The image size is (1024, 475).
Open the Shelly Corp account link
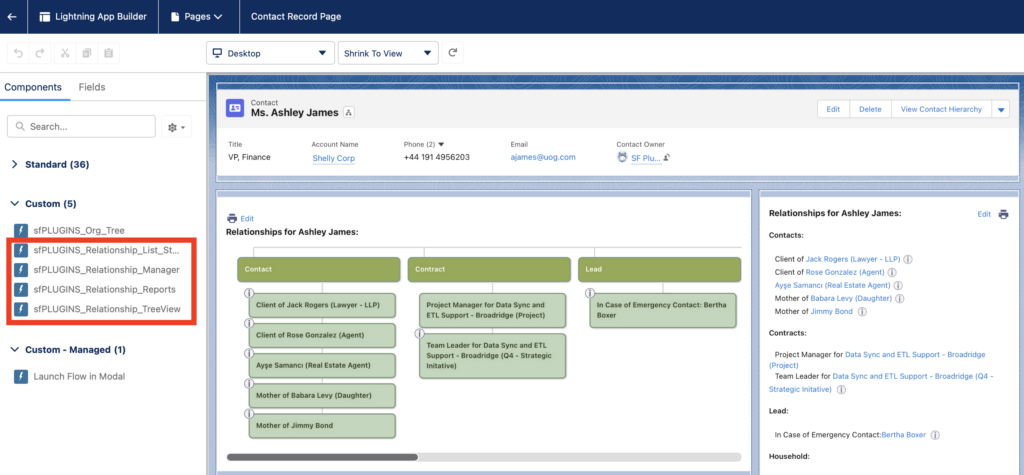pyautogui.click(x=333, y=158)
